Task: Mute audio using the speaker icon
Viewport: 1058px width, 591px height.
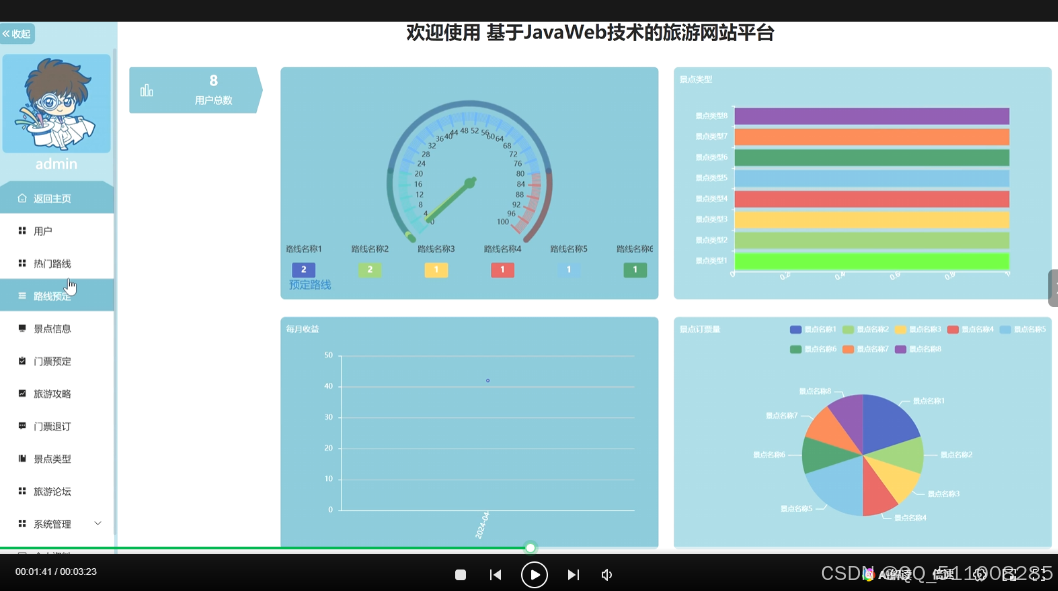Action: coord(607,575)
